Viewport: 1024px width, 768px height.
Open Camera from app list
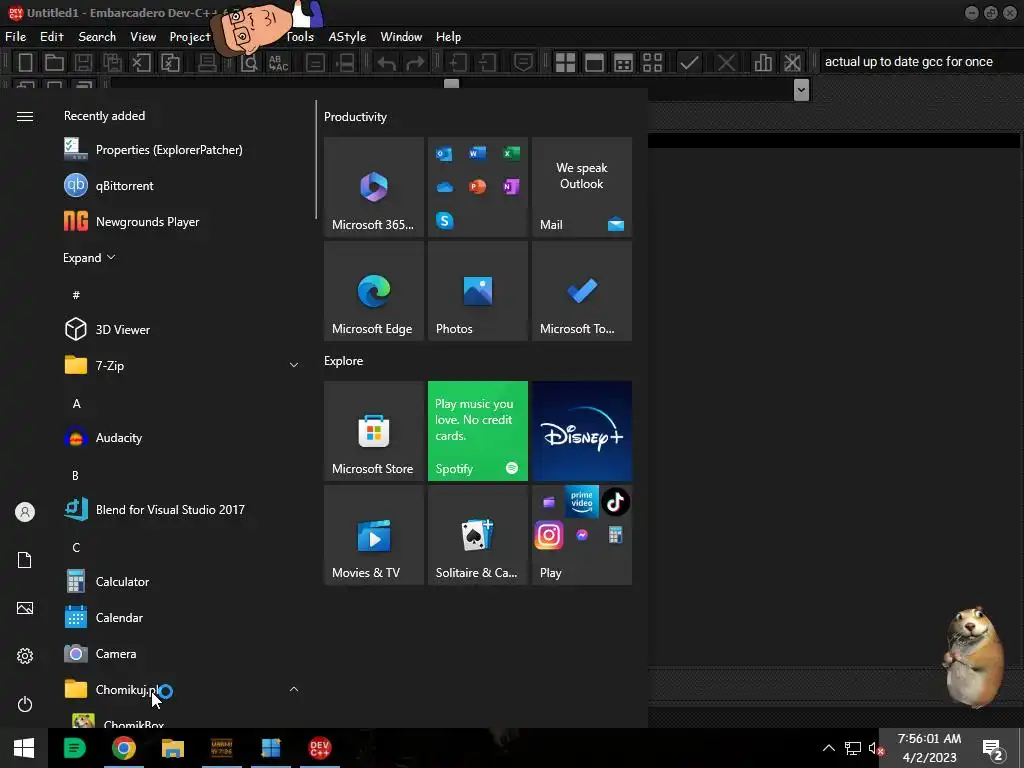(183, 653)
